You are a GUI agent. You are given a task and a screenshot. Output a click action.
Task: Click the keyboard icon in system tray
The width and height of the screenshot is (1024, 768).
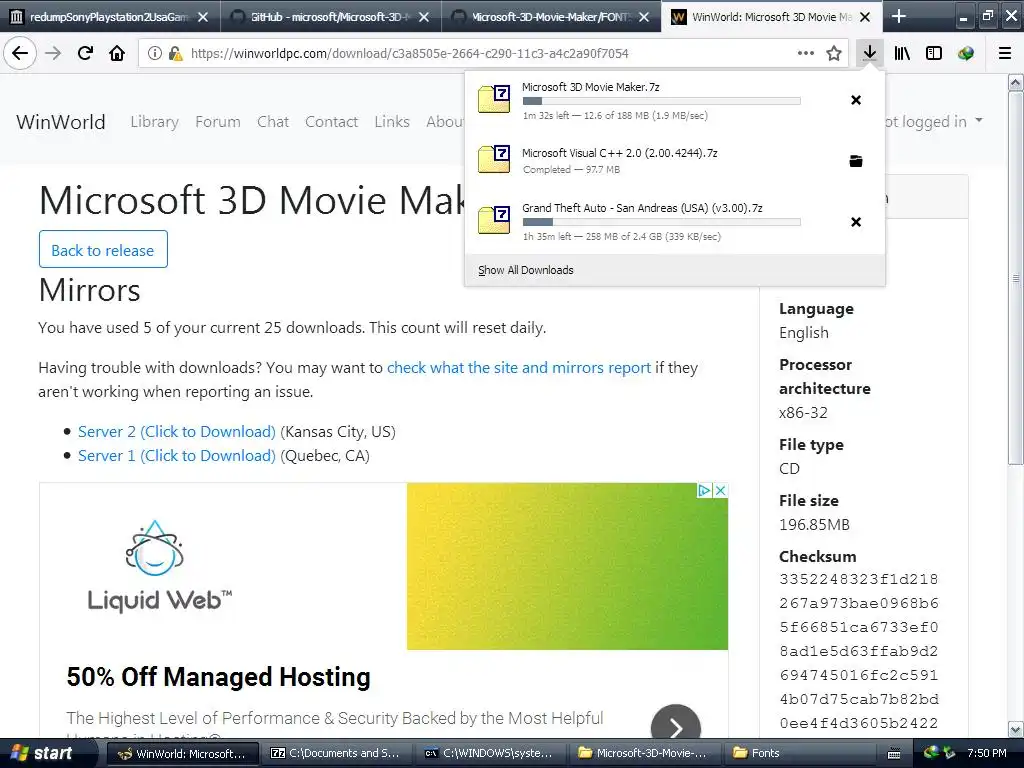point(894,754)
